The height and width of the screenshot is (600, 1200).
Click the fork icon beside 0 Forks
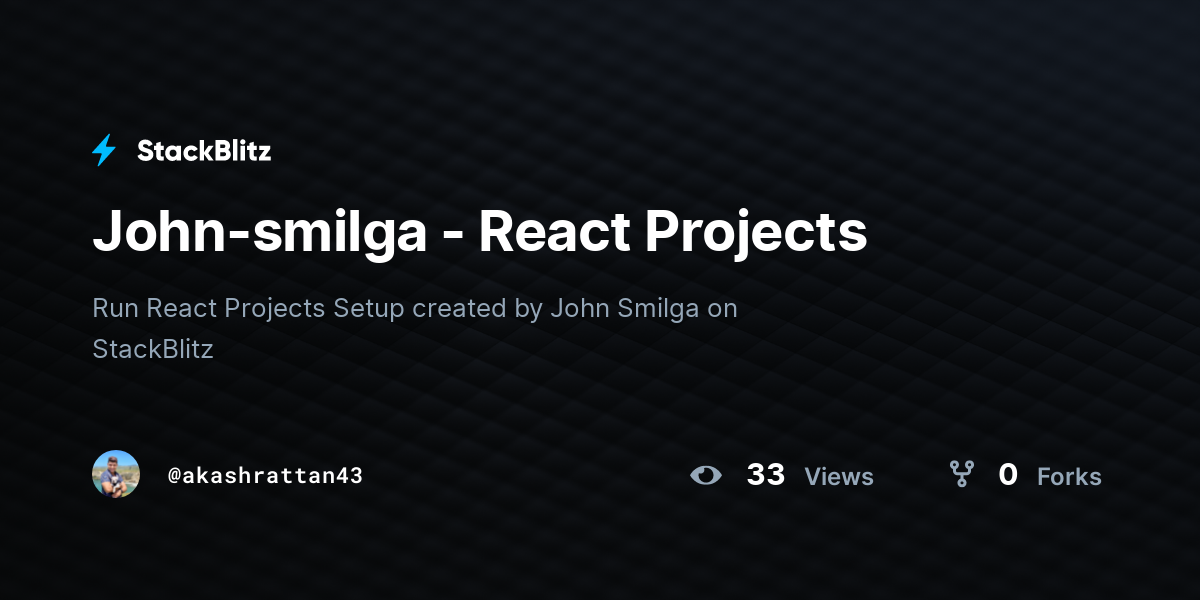pyautogui.click(x=961, y=474)
